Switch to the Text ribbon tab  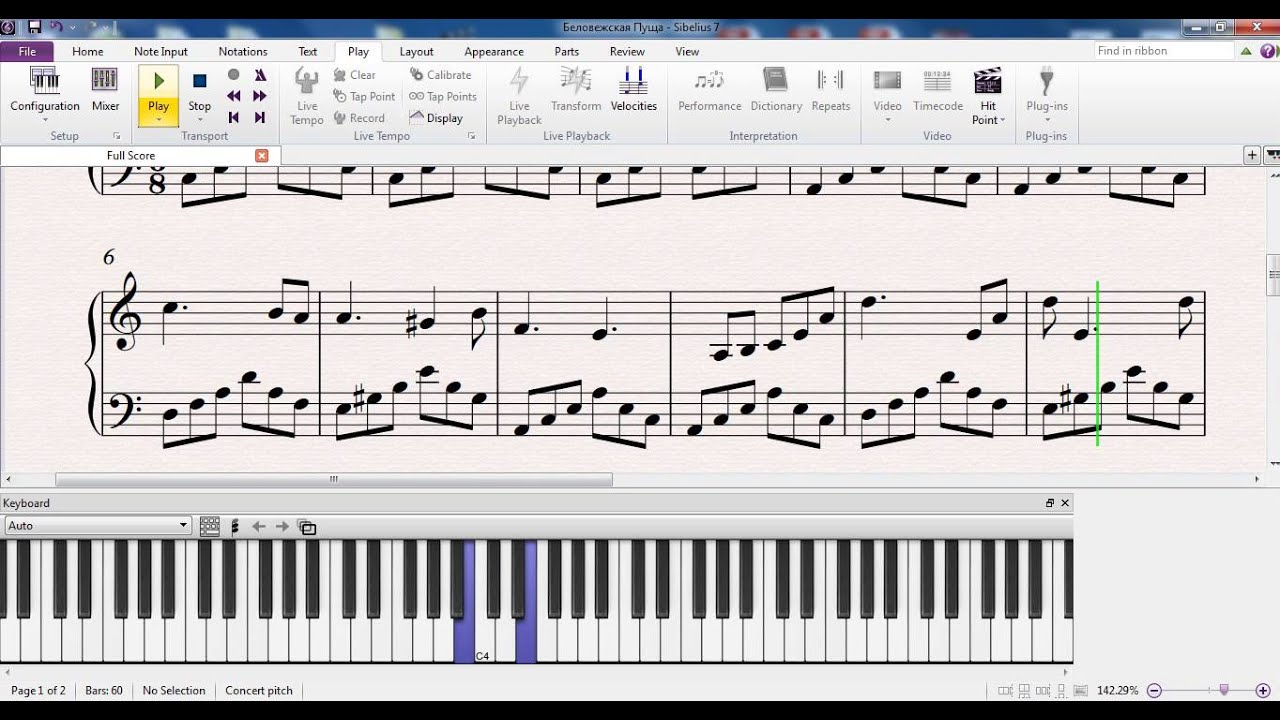[x=308, y=51]
